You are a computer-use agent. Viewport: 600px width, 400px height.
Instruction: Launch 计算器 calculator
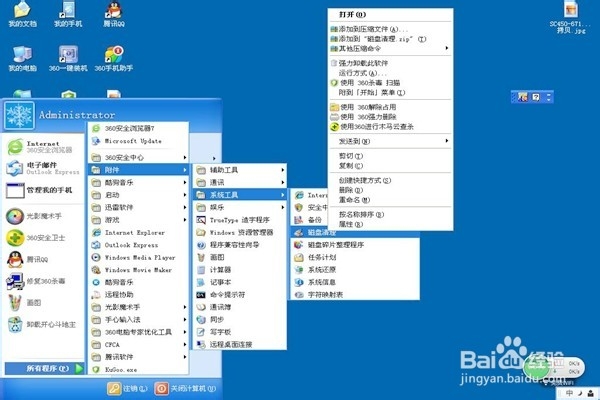240,270
